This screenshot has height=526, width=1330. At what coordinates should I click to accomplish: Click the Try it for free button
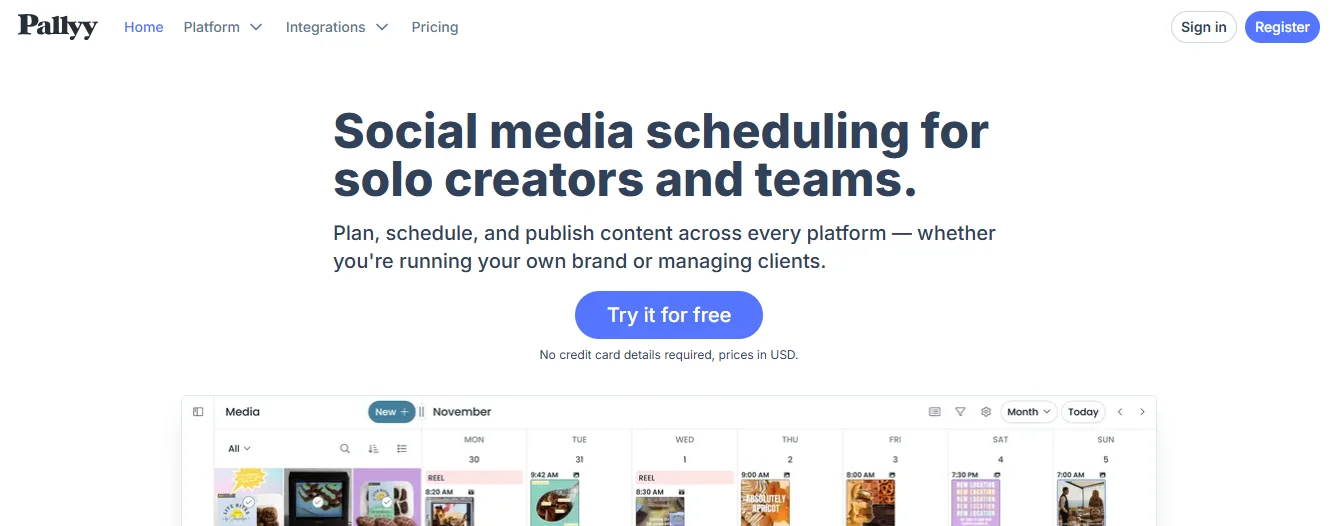click(668, 315)
